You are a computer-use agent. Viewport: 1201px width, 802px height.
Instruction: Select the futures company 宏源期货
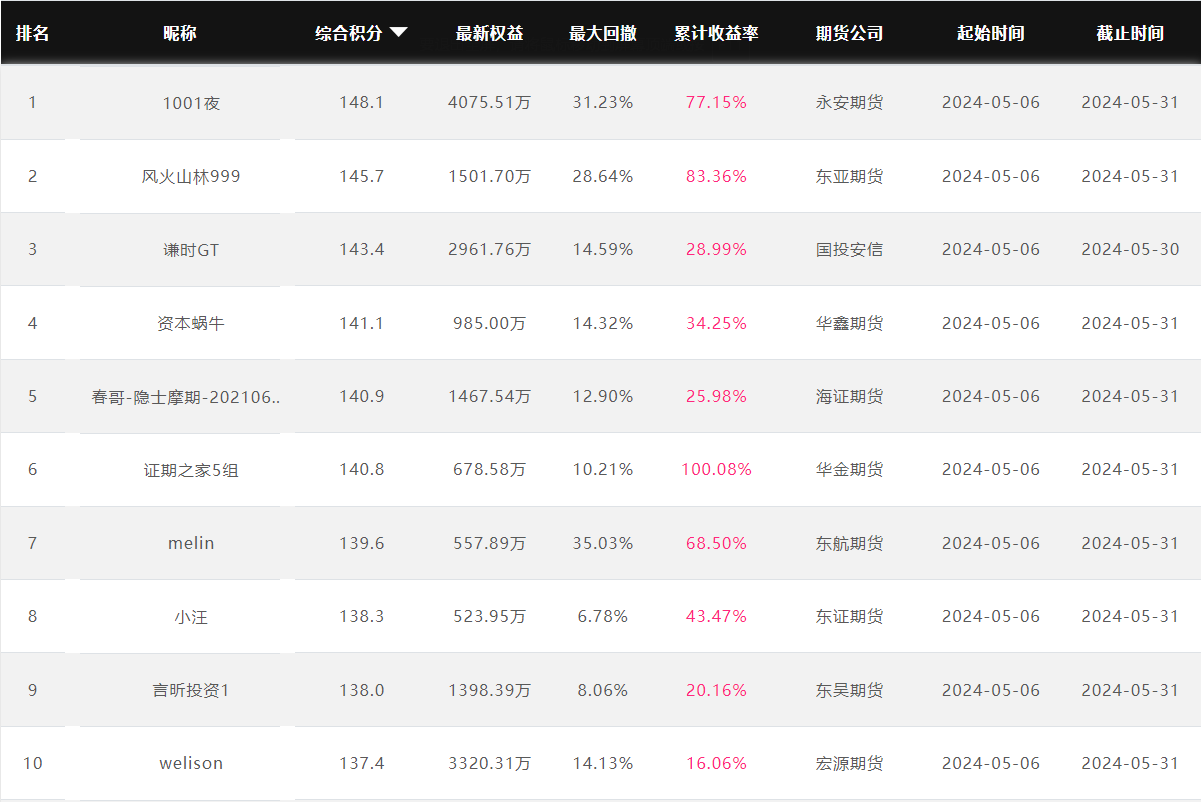click(x=849, y=763)
